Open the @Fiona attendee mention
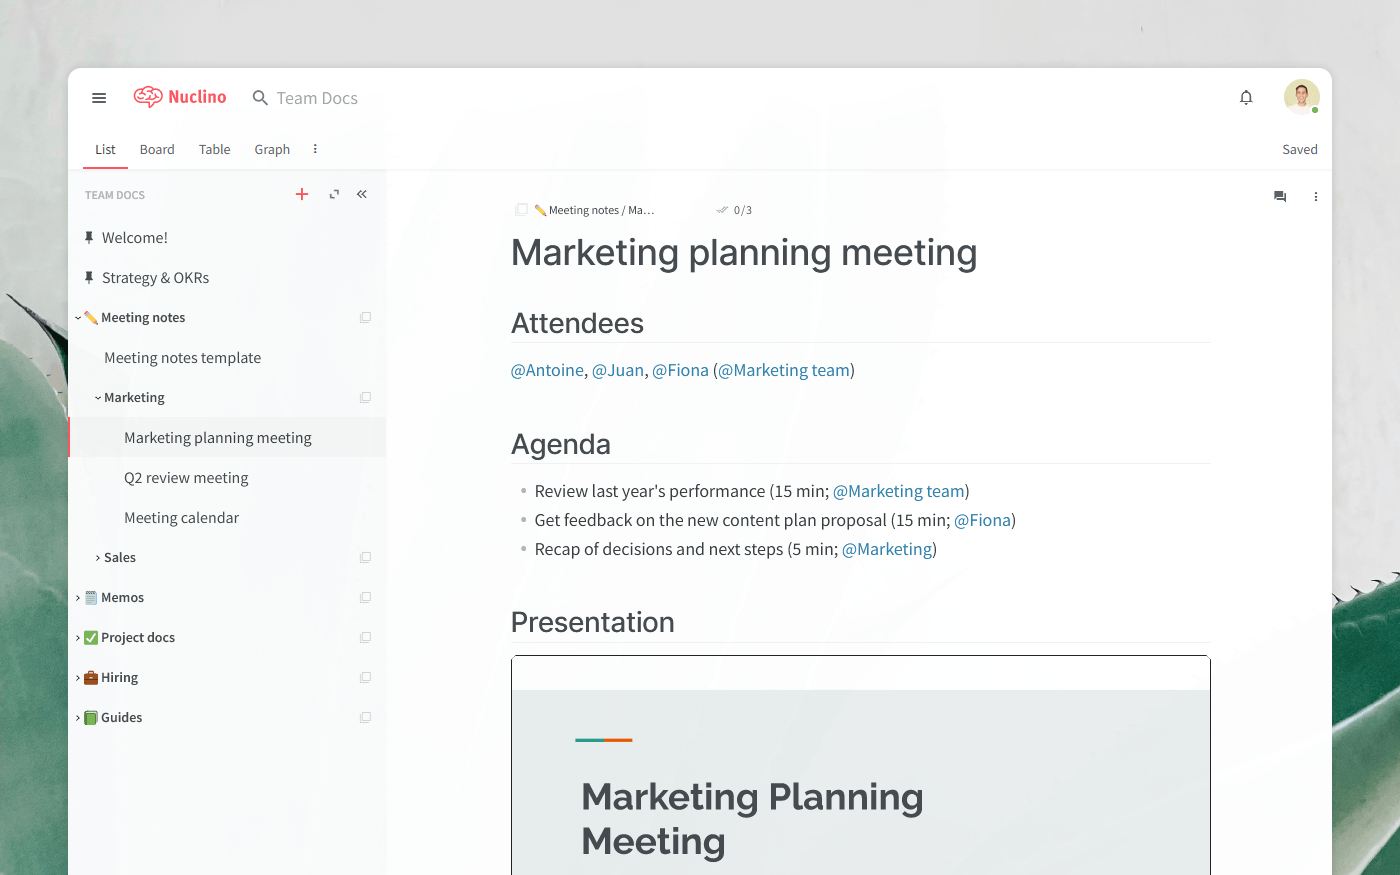This screenshot has height=875, width=1400. pos(680,370)
